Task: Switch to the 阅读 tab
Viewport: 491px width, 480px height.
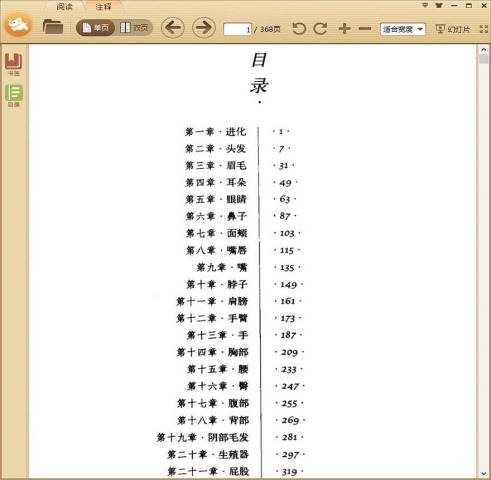Action: coord(64,6)
